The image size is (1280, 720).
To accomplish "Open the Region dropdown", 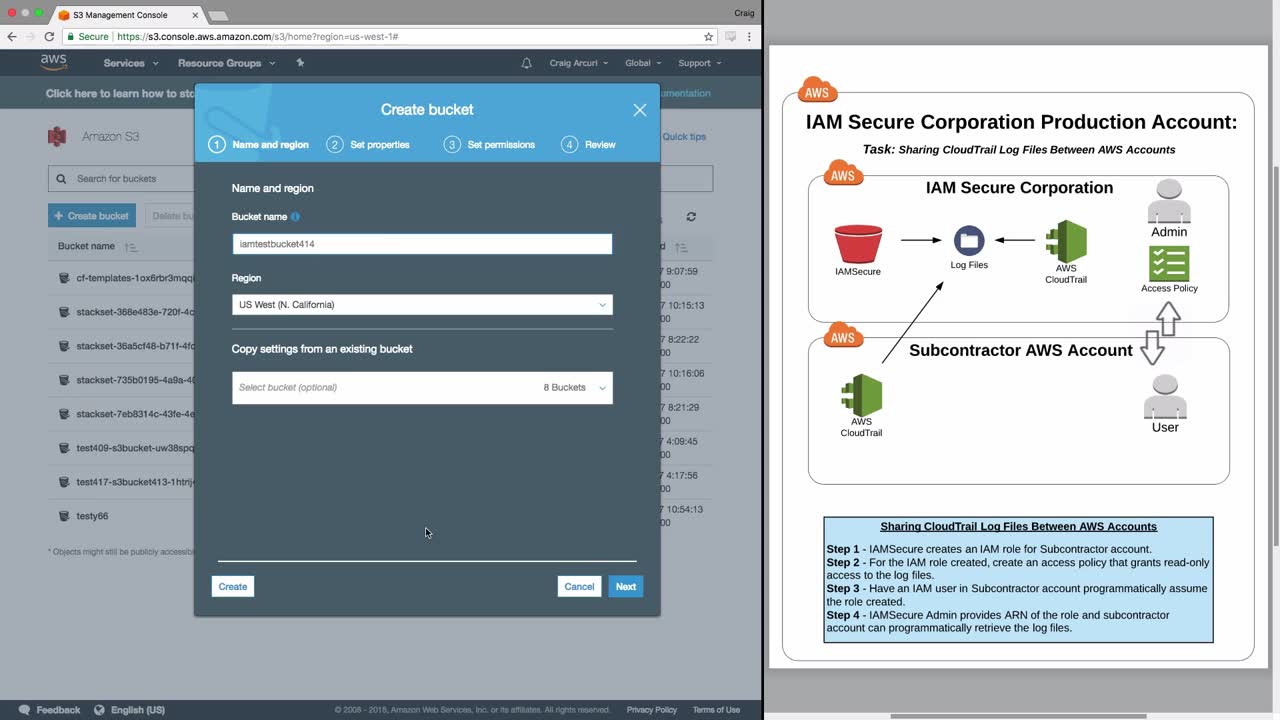I will pyautogui.click(x=422, y=305).
